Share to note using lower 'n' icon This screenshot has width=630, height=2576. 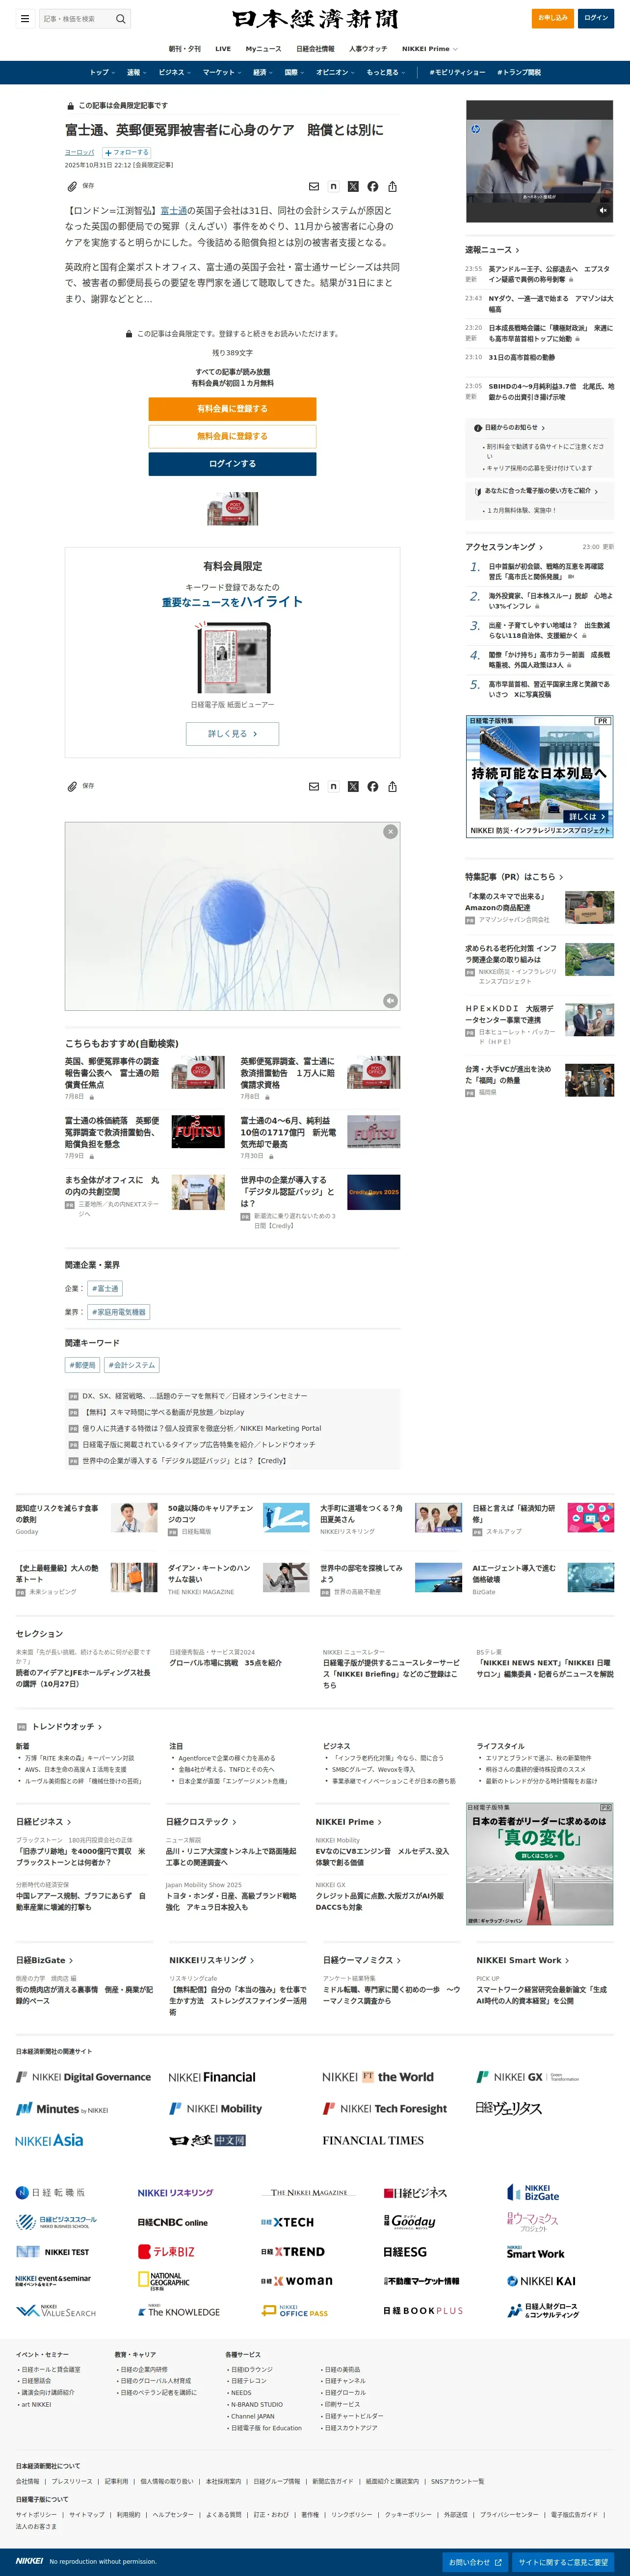click(x=333, y=786)
